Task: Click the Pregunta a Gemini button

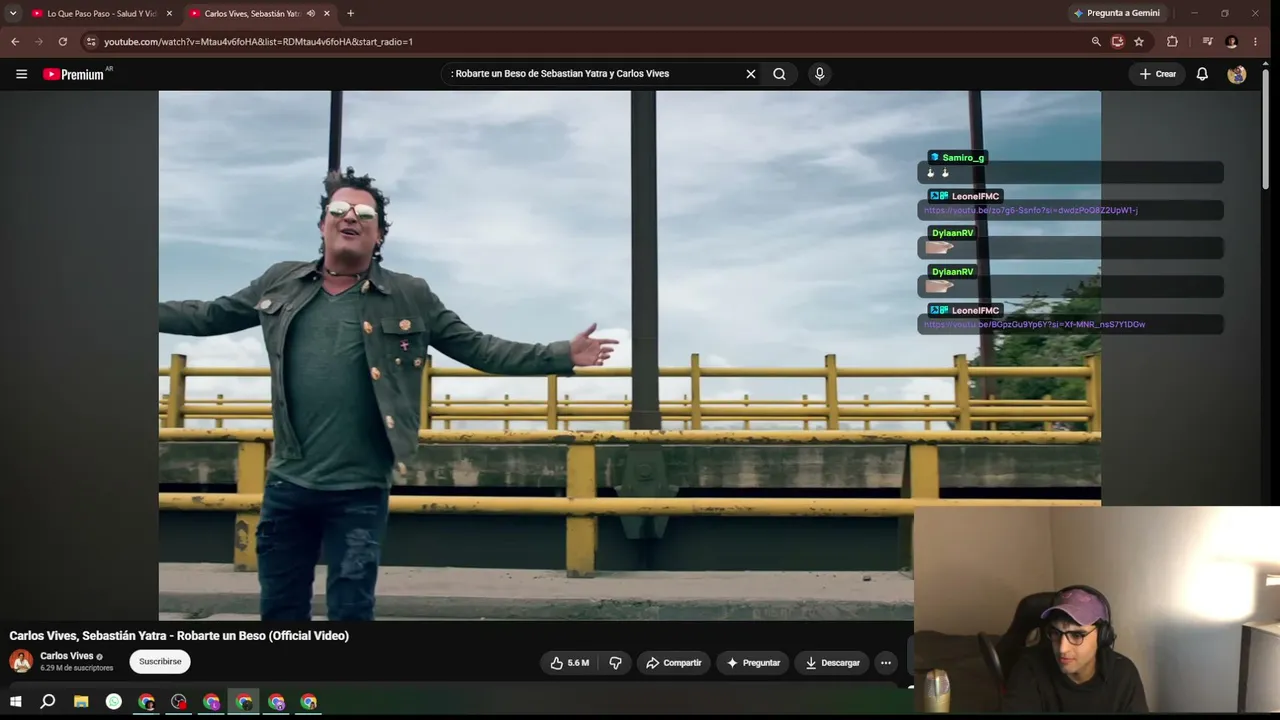Action: point(1116,14)
